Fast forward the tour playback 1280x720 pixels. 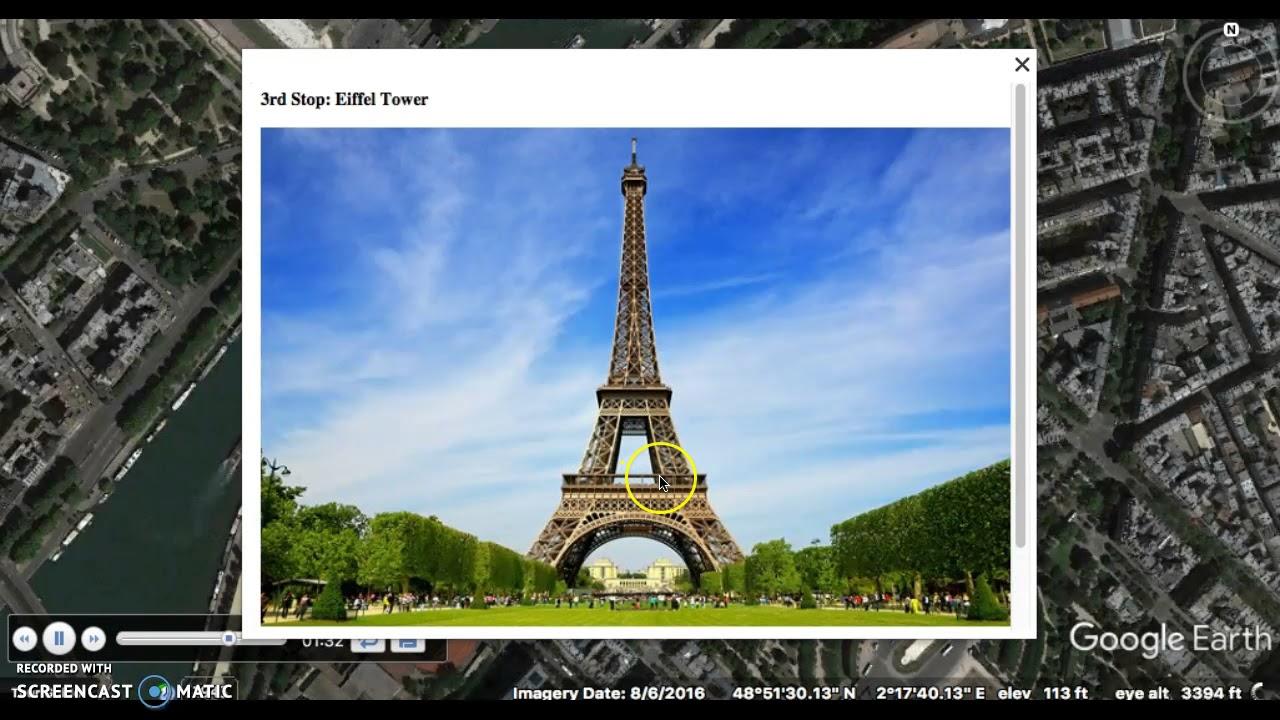(x=93, y=639)
